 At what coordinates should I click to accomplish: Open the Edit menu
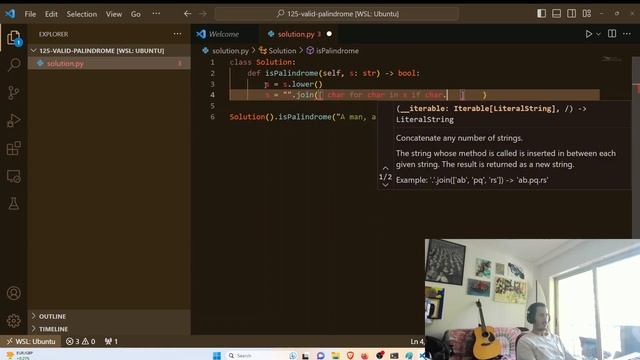tap(51, 14)
